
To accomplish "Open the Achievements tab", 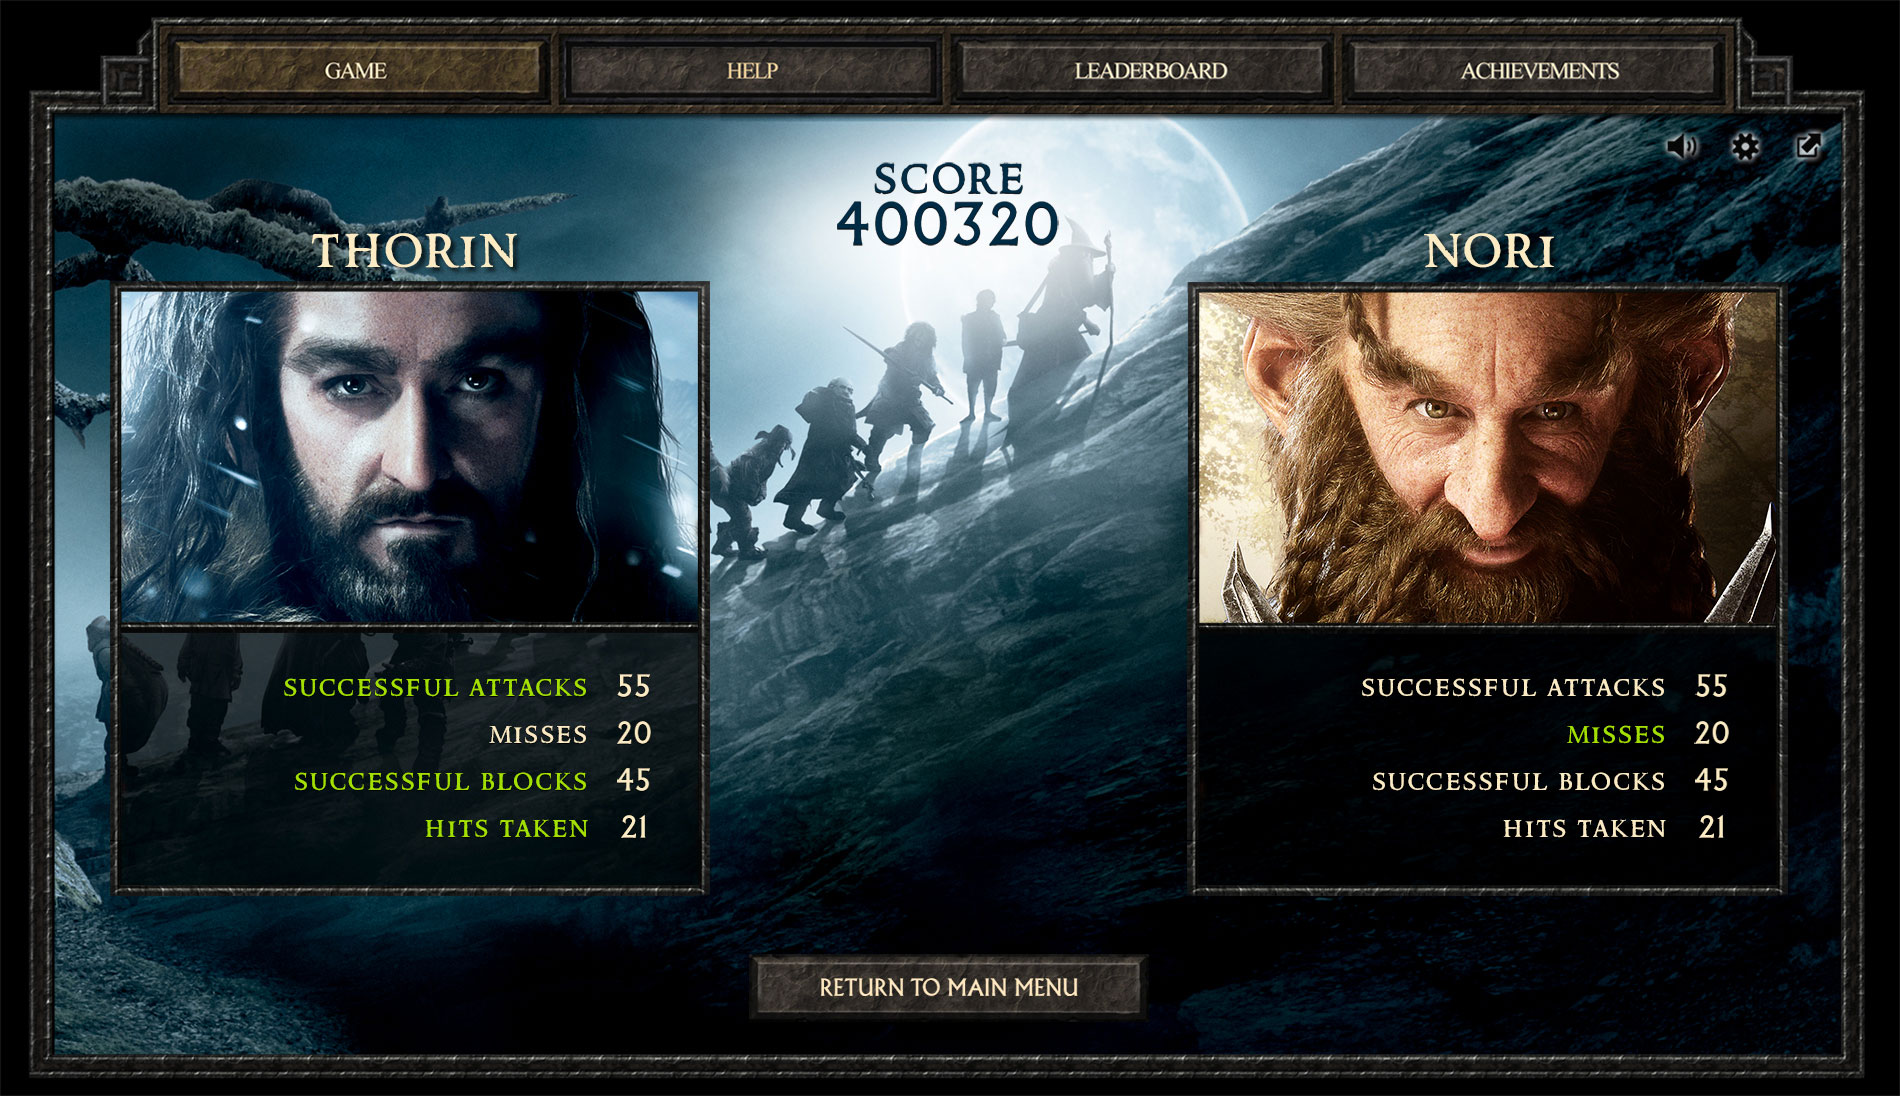I will (x=1539, y=70).
